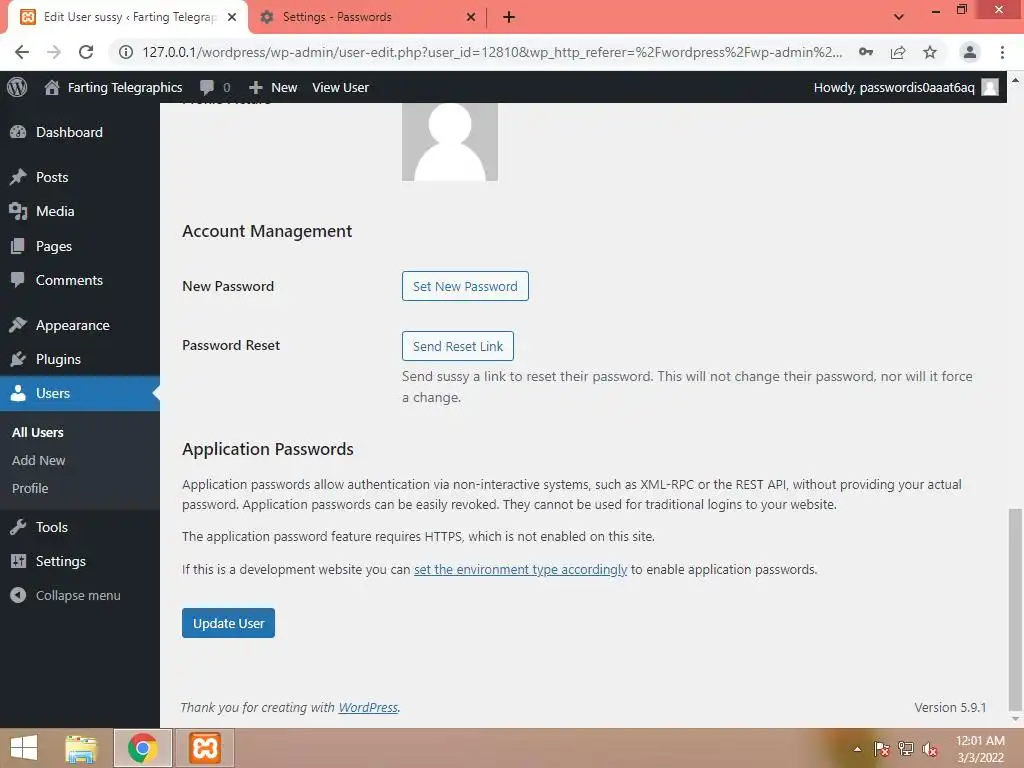This screenshot has width=1024, height=768.
Task: Click the plus New icon in admin bar
Action: (x=256, y=87)
